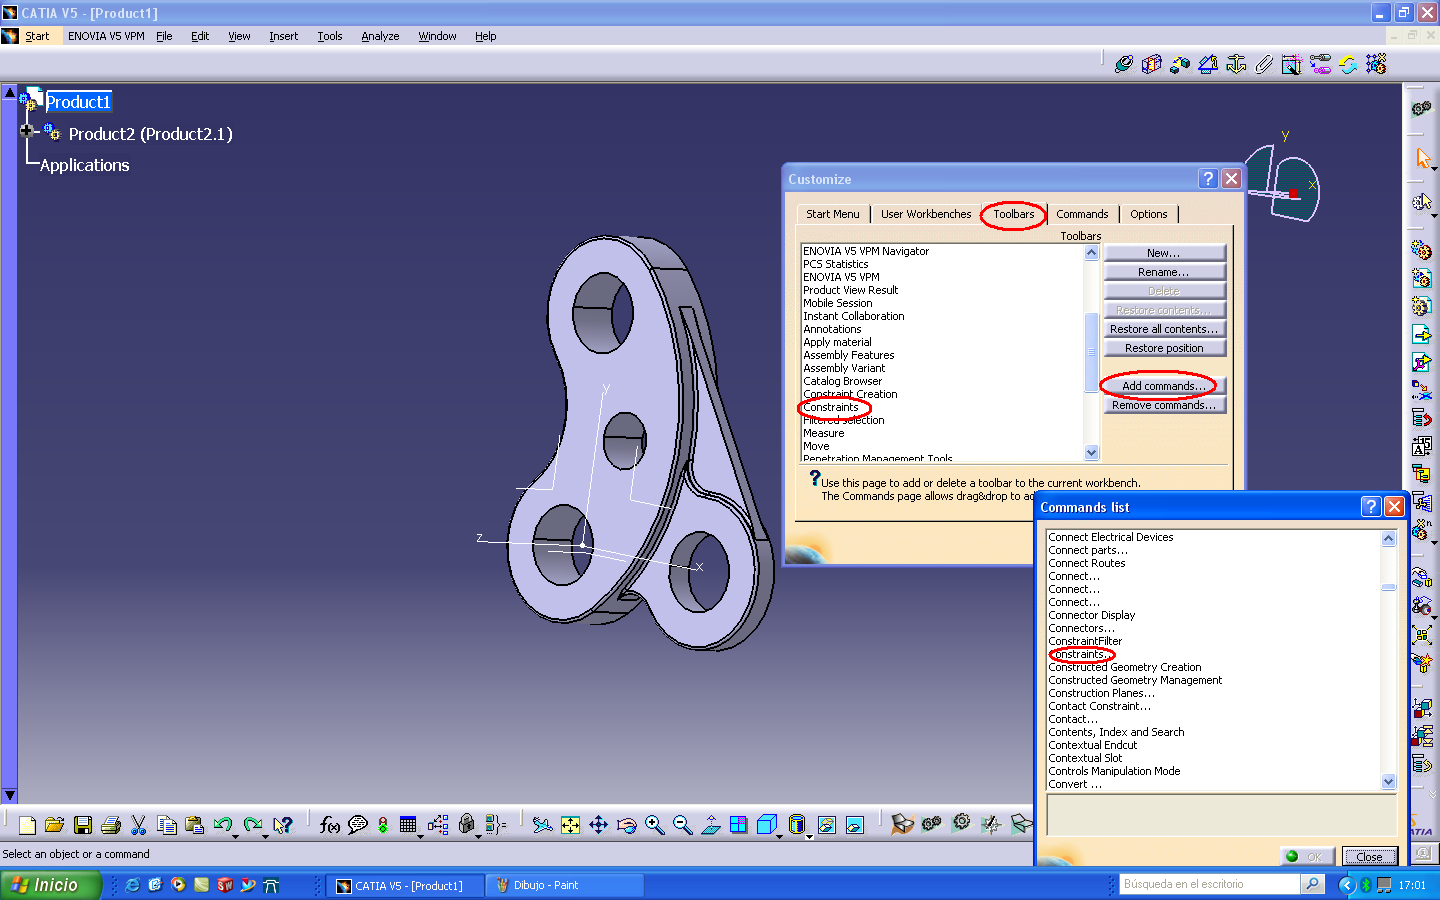Click Restore all contents... button

click(x=1164, y=329)
